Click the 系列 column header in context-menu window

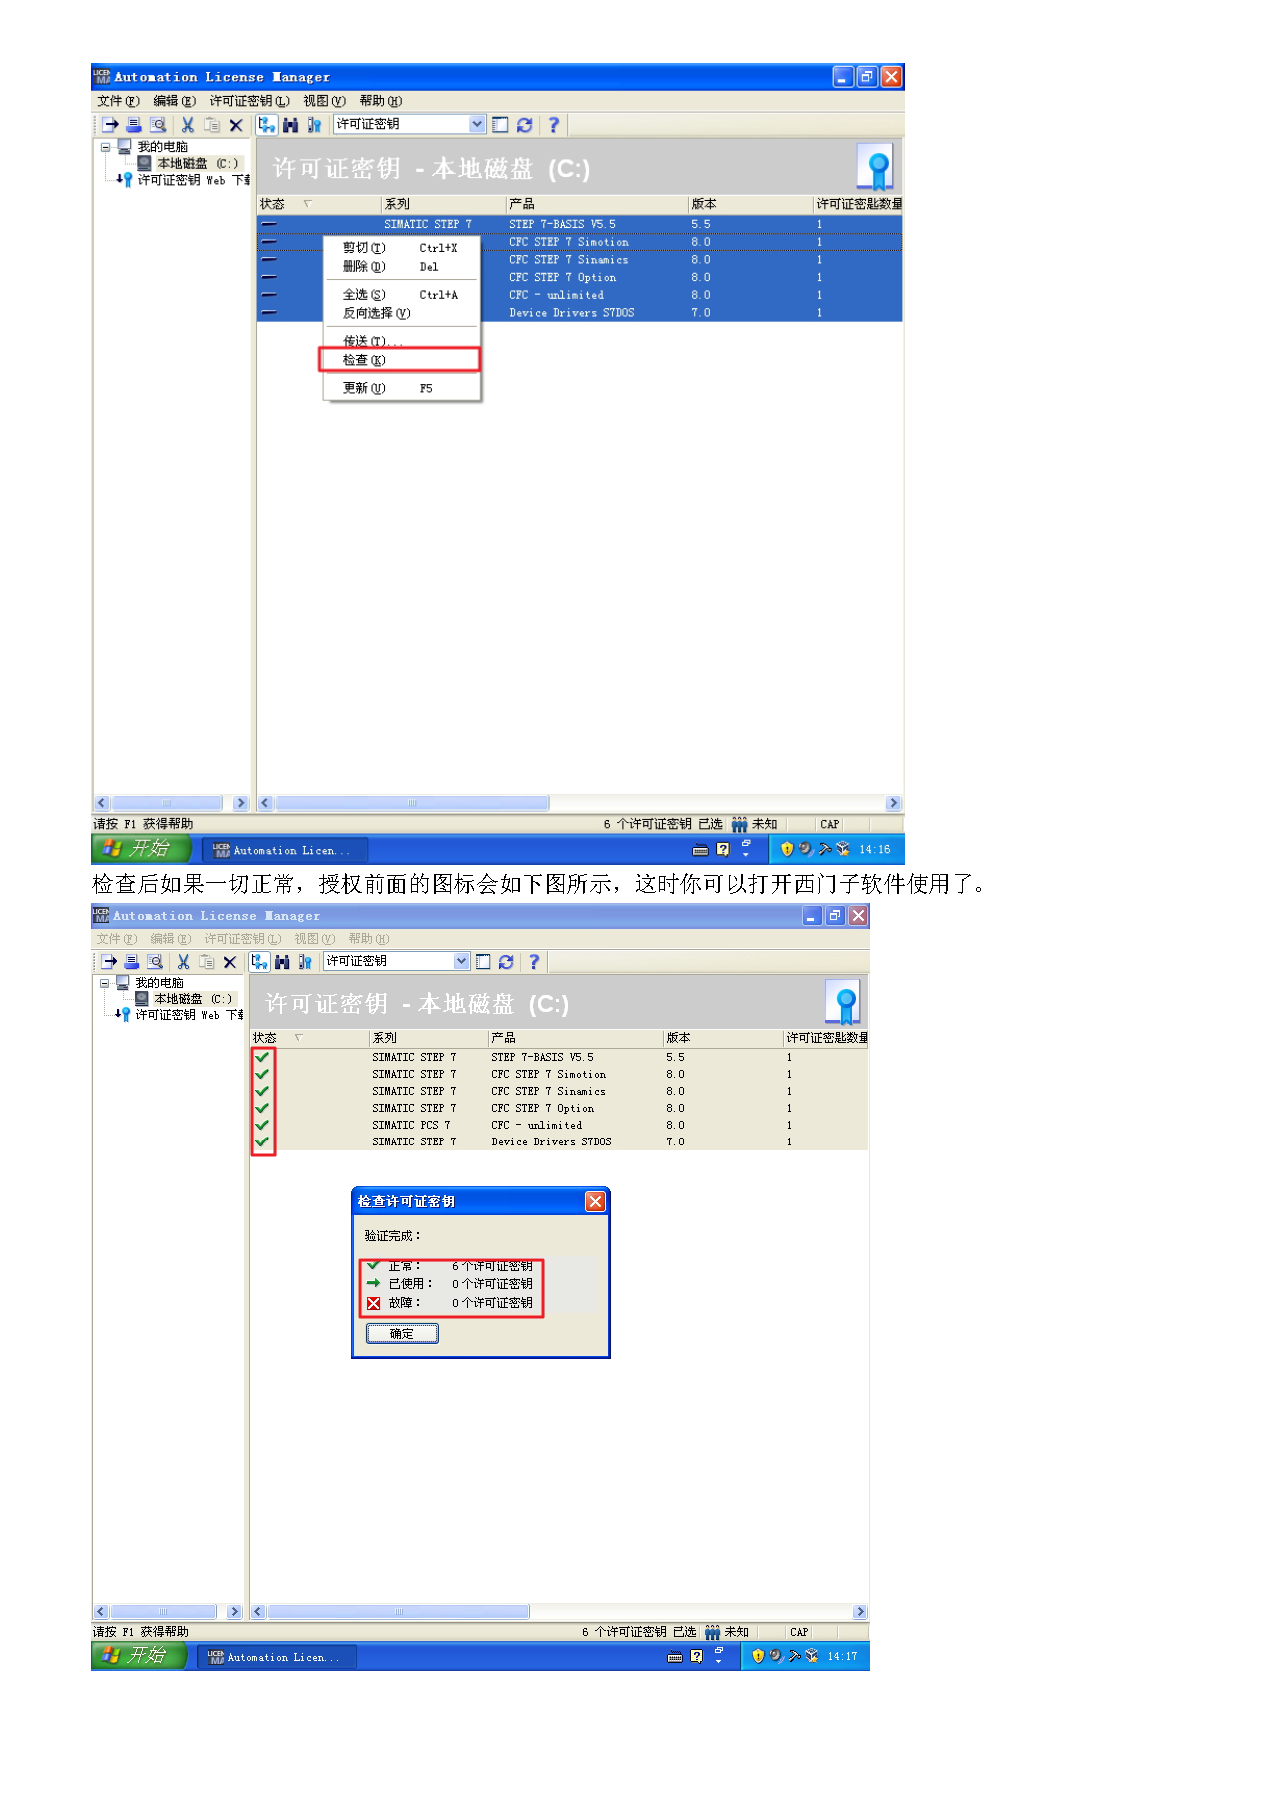click(443, 204)
